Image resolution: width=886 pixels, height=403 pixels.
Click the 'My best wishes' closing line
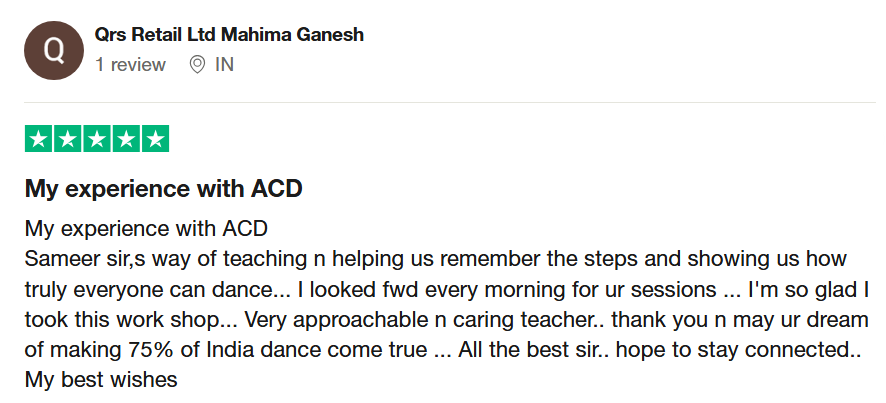pyautogui.click(x=101, y=381)
